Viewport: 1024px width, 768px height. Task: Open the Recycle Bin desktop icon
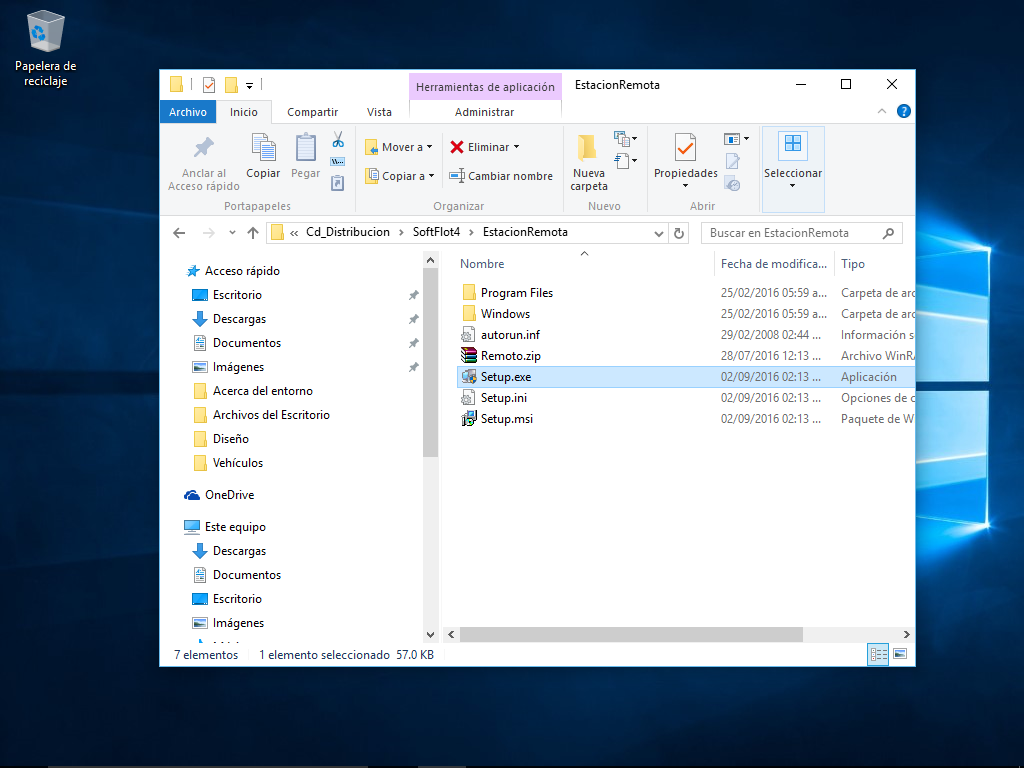pos(45,33)
